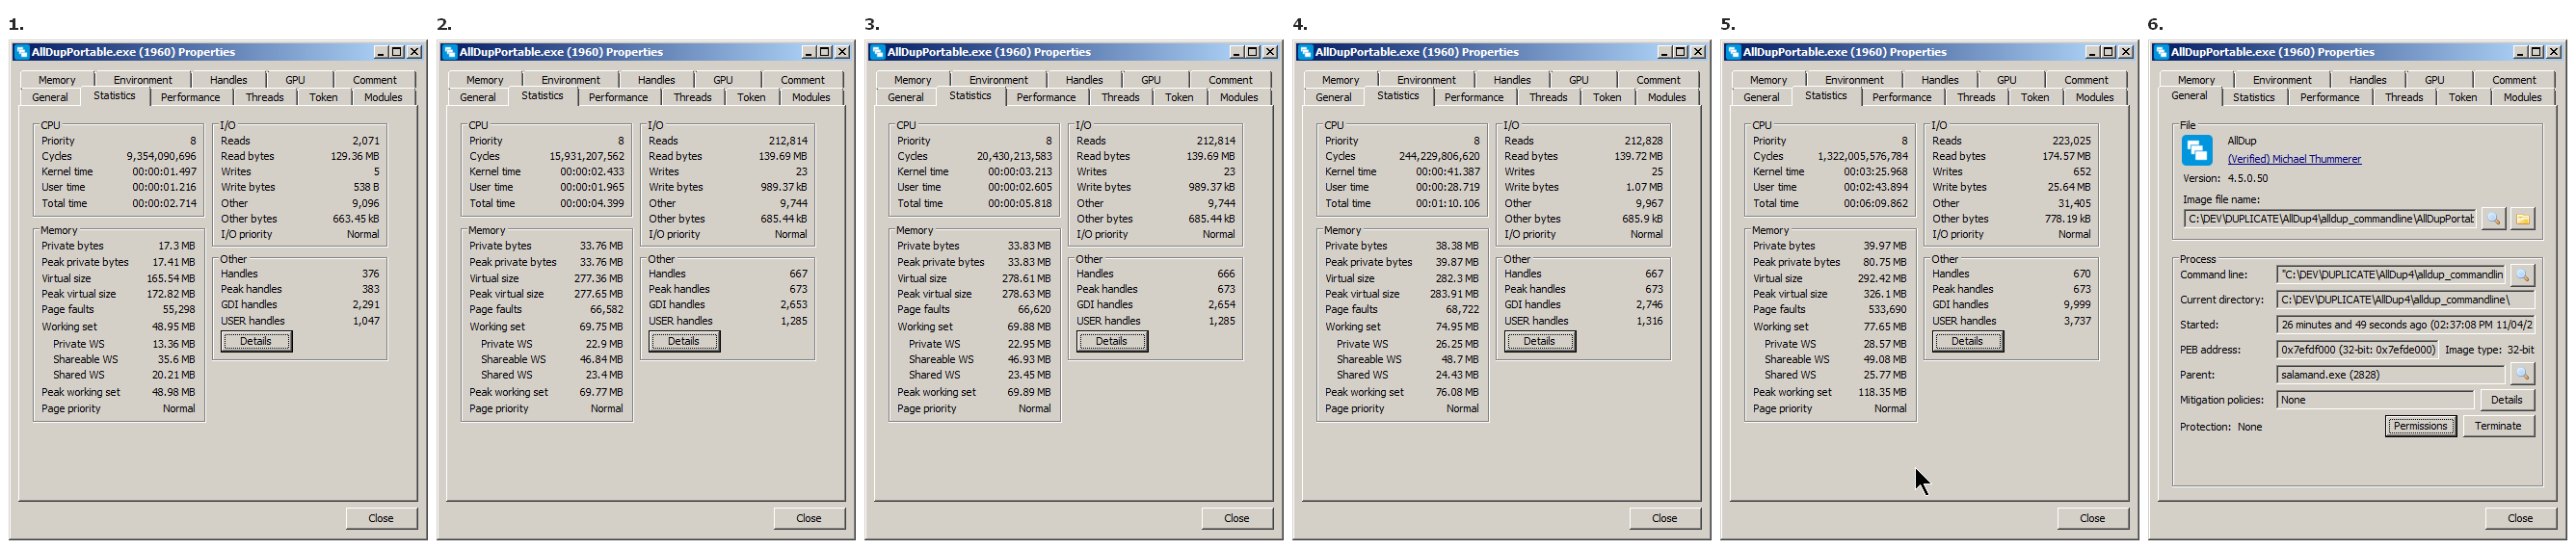The image size is (2576, 549).
Task: Click the AllDup application icon in File group
Action: coord(2196,151)
